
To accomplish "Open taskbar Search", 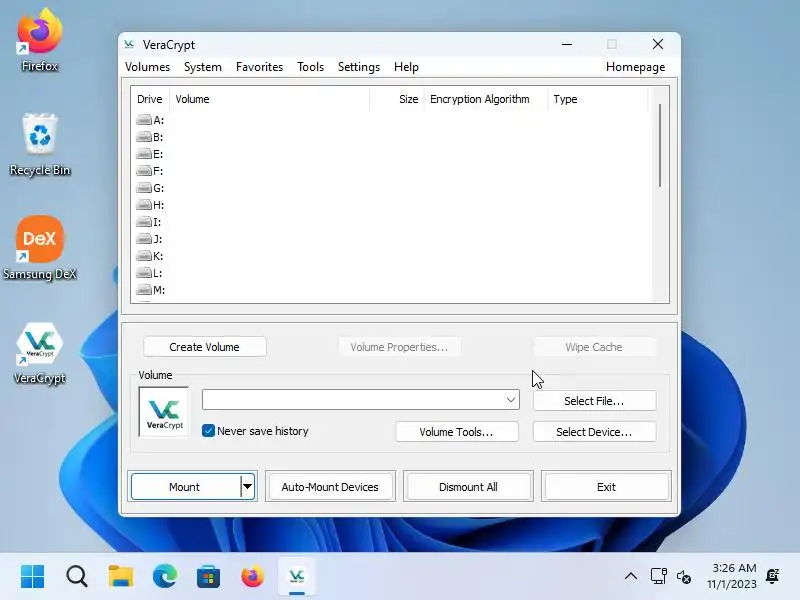I will [77, 577].
